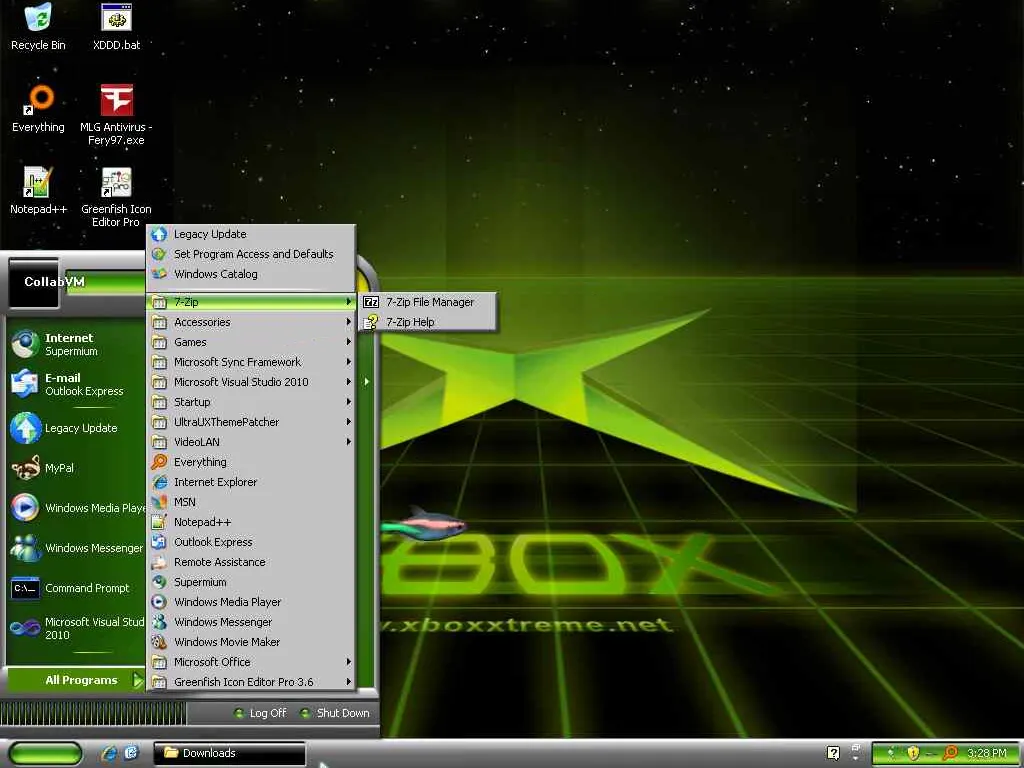Expand the Games folder submenu

(251, 342)
